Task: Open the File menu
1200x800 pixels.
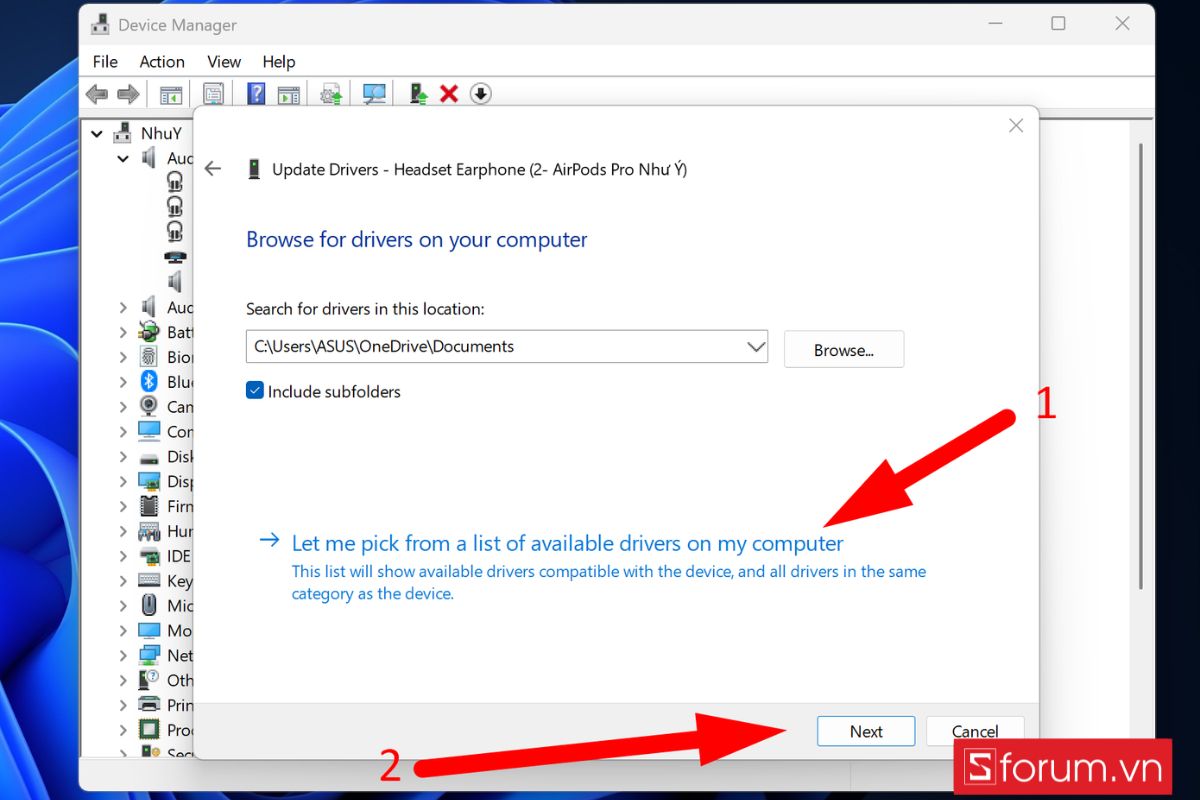Action: point(105,61)
